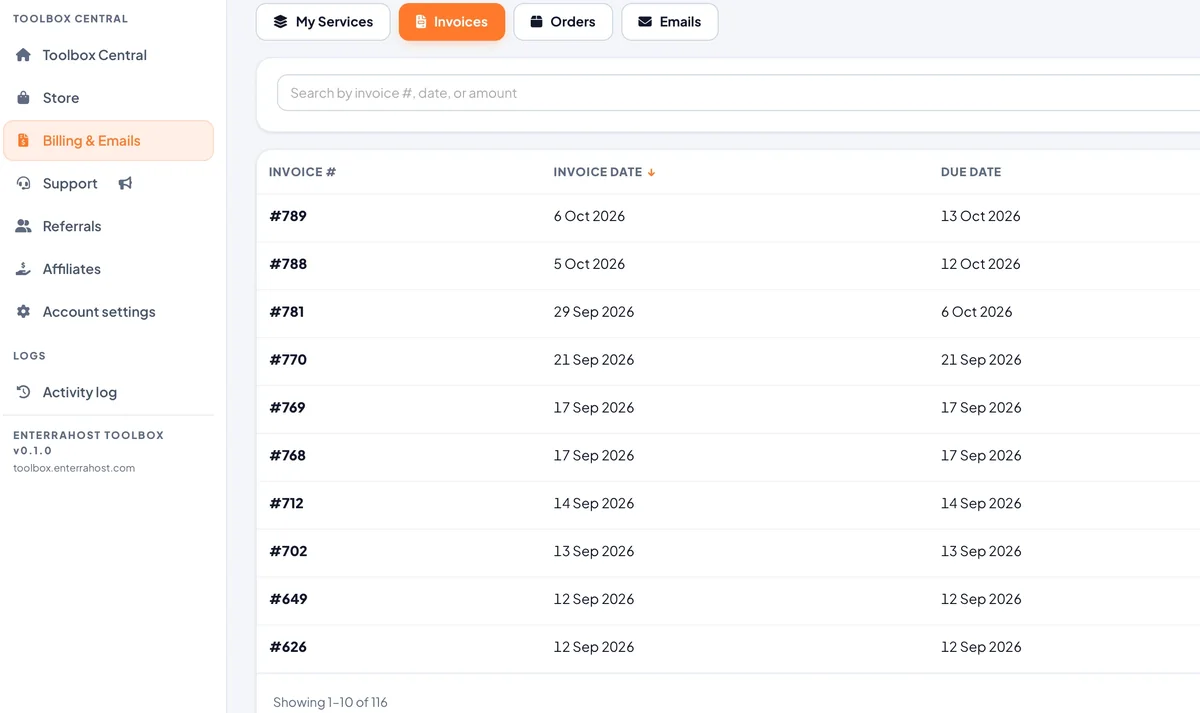Open invoice #769
Screen dimensions: 1200x713
(288, 408)
